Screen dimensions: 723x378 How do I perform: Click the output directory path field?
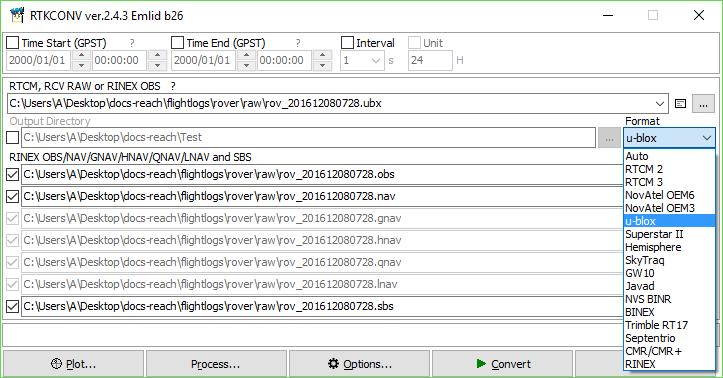pyautogui.click(x=308, y=137)
